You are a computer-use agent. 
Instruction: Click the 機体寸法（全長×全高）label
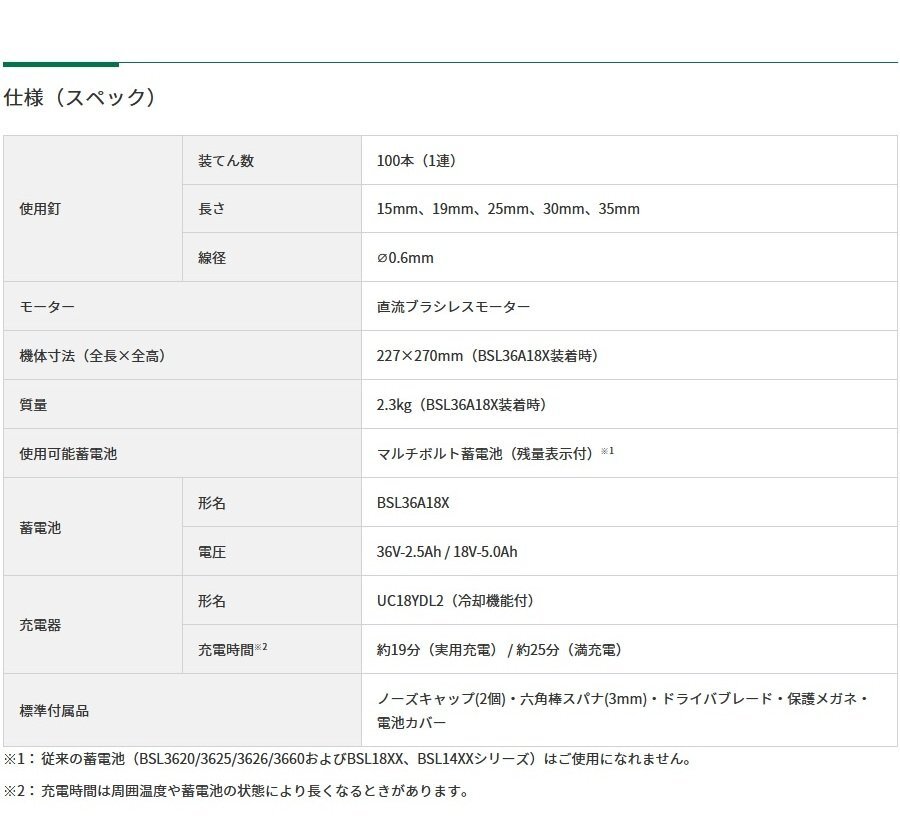click(x=88, y=355)
